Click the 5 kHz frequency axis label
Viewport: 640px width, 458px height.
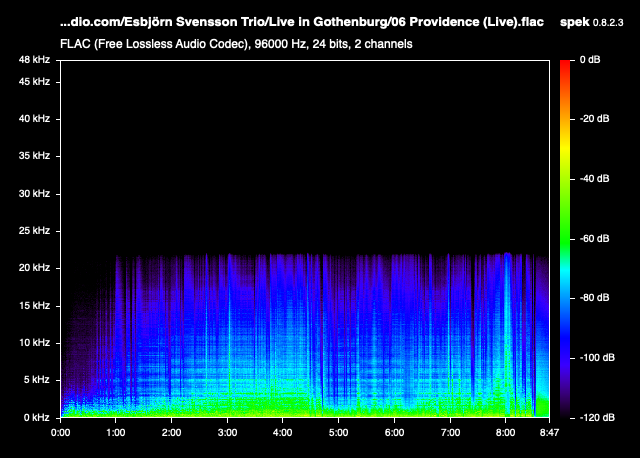click(37, 380)
